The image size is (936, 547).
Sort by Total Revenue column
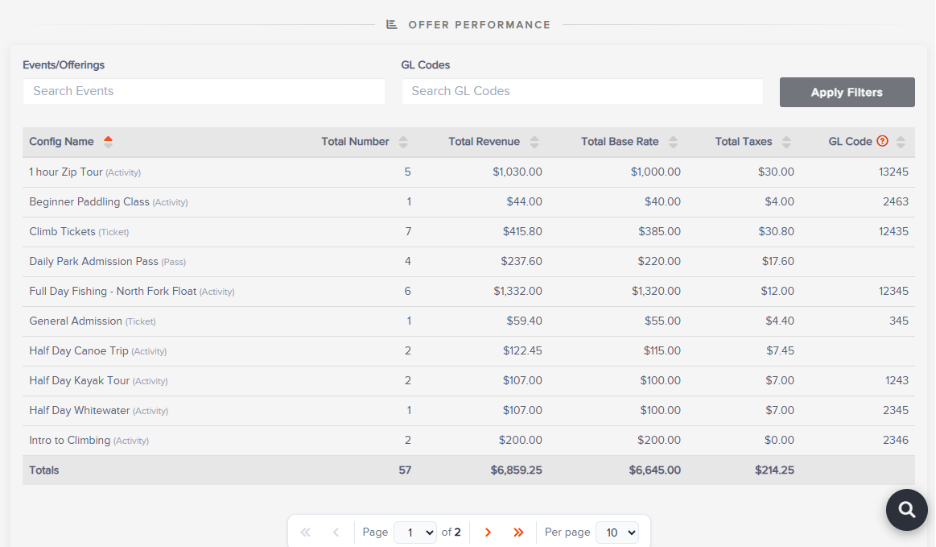[534, 142]
